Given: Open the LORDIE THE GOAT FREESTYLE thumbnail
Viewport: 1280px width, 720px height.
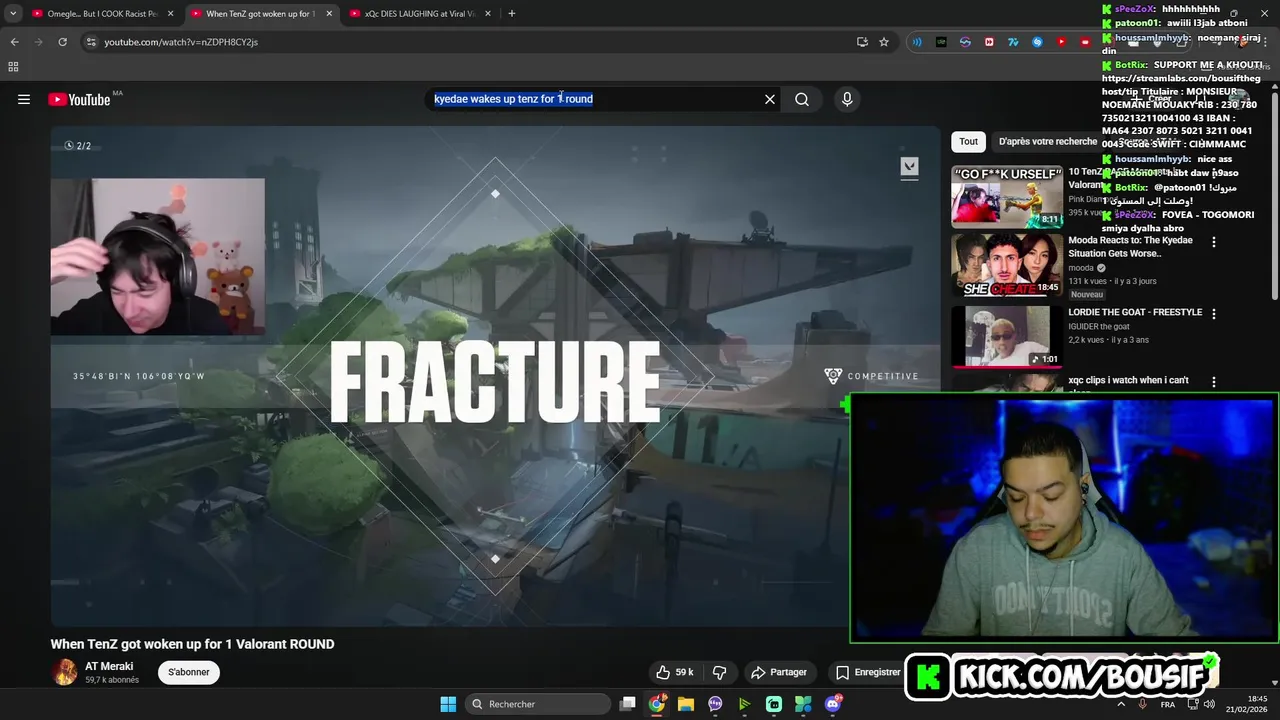Looking at the screenshot, I should [x=1007, y=336].
